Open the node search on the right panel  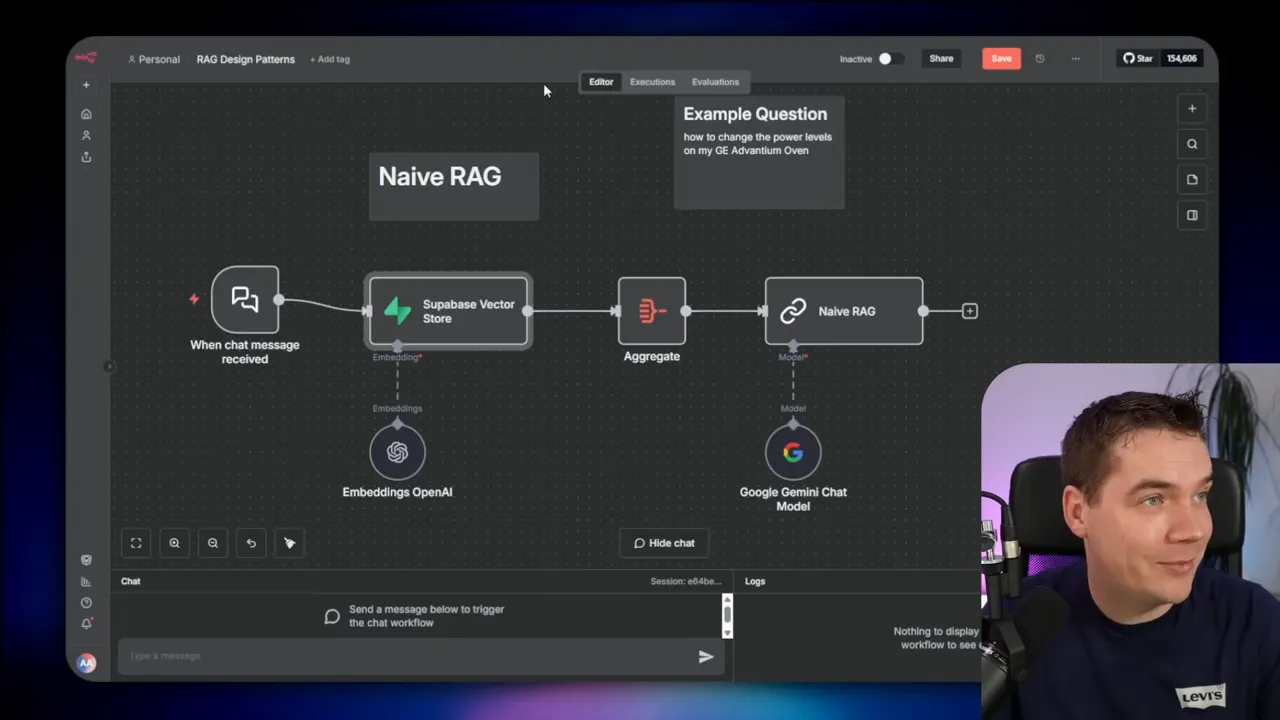pyautogui.click(x=1192, y=143)
